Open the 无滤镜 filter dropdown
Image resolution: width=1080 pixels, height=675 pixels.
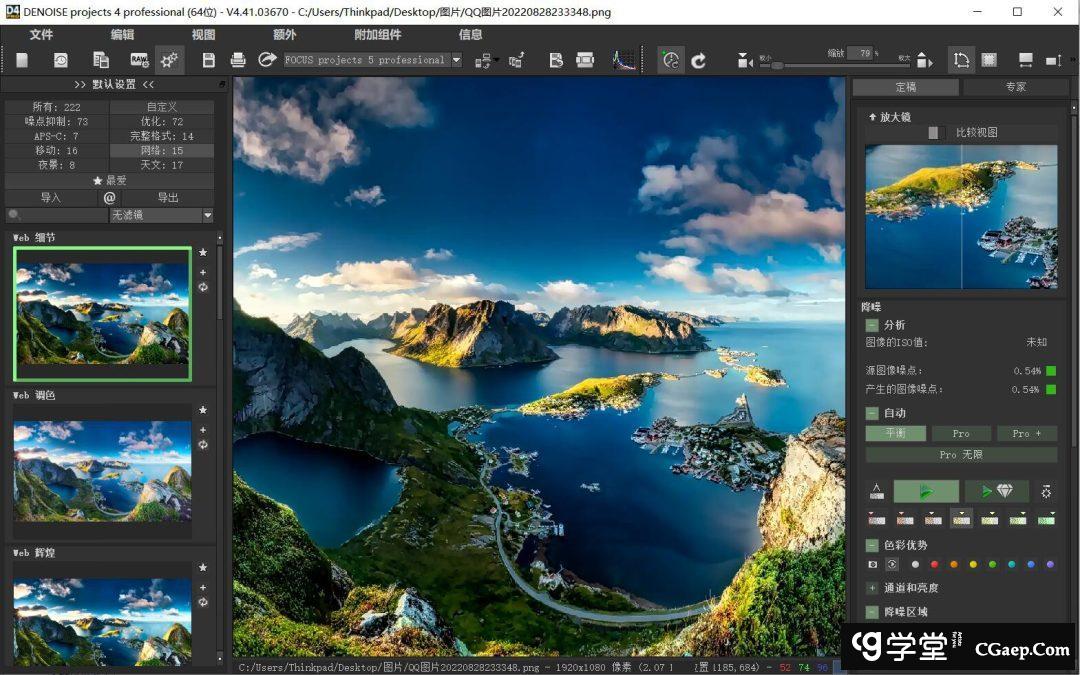pyautogui.click(x=161, y=215)
